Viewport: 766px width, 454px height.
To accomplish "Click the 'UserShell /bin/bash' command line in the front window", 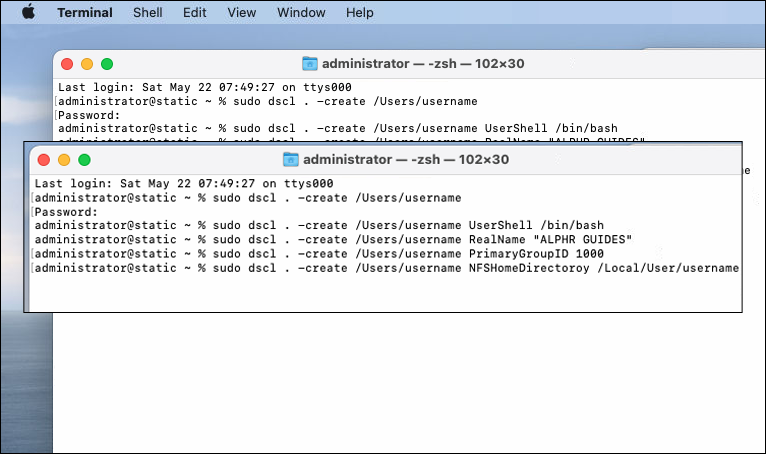I will (319, 225).
